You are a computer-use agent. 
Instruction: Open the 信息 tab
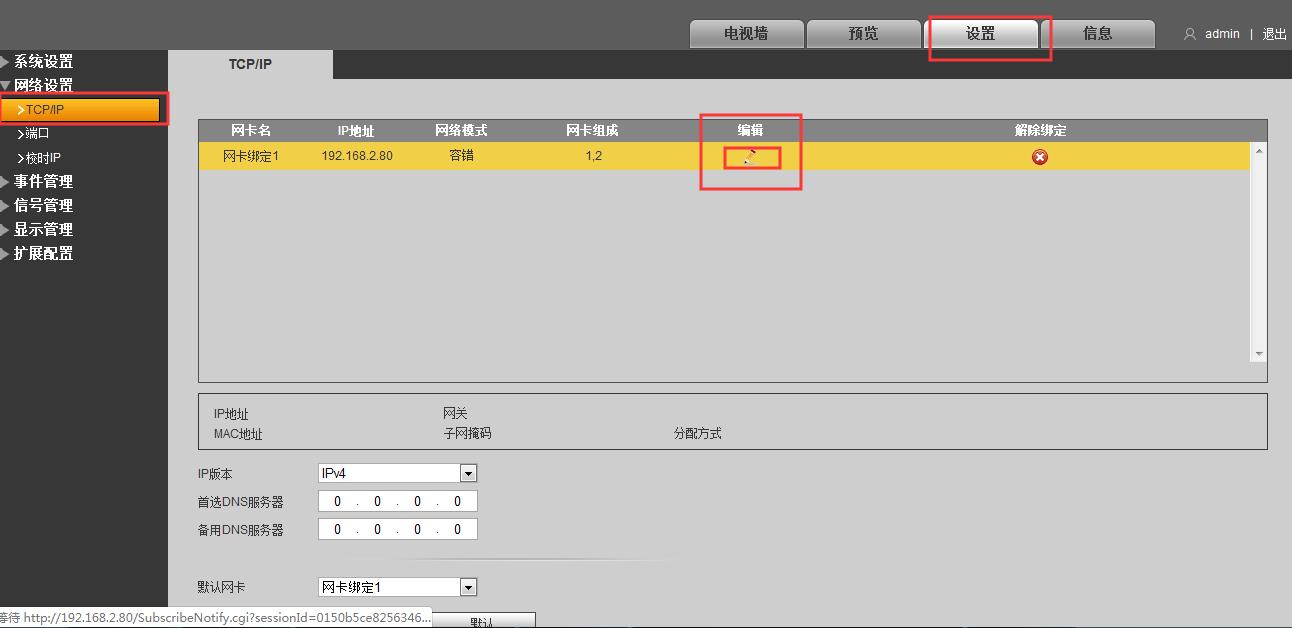tap(1099, 33)
